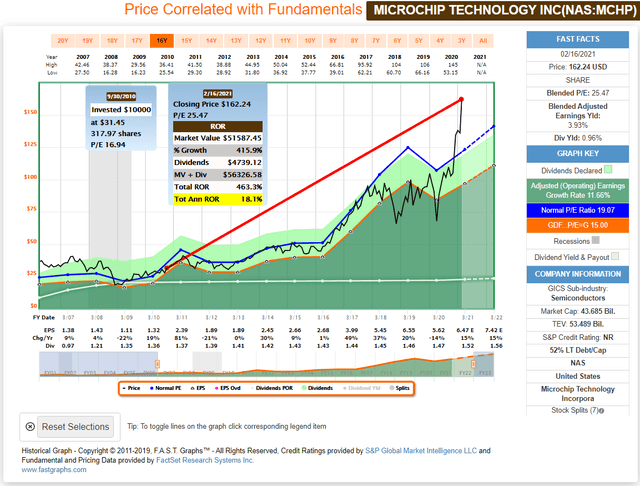
Task: Choose the 9Y range tab
Action: 333,41
